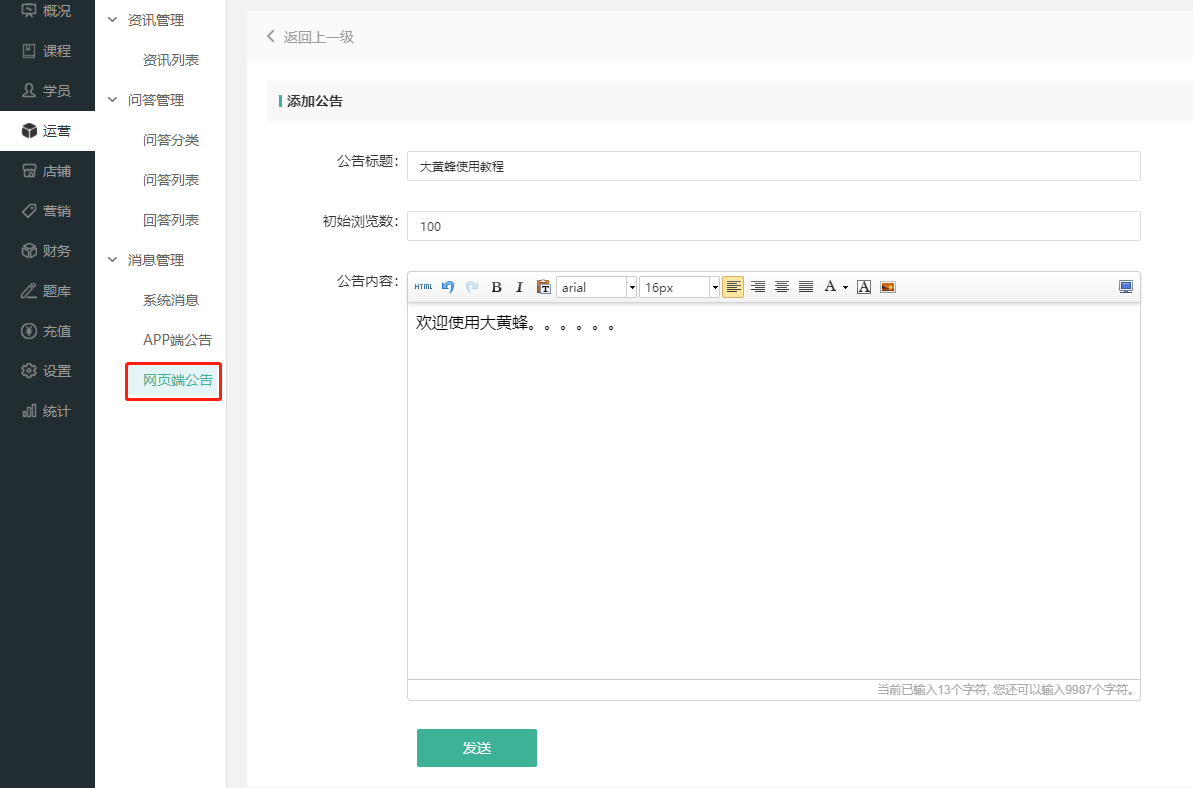Click 返回上一级 to go back
The width and height of the screenshot is (1193, 788).
[x=310, y=37]
